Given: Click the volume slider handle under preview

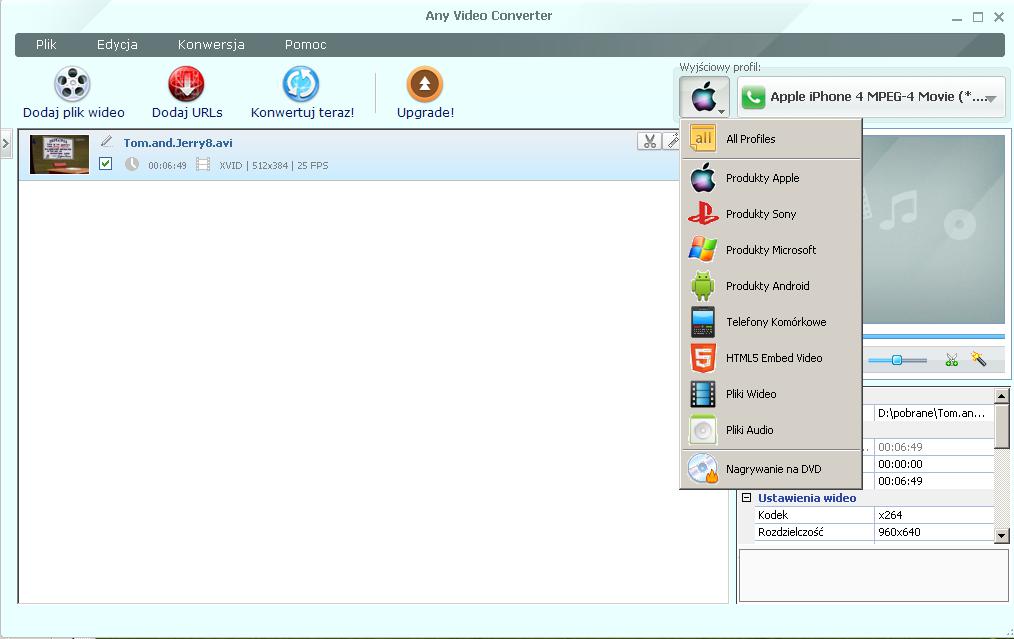Looking at the screenshot, I should point(896,360).
